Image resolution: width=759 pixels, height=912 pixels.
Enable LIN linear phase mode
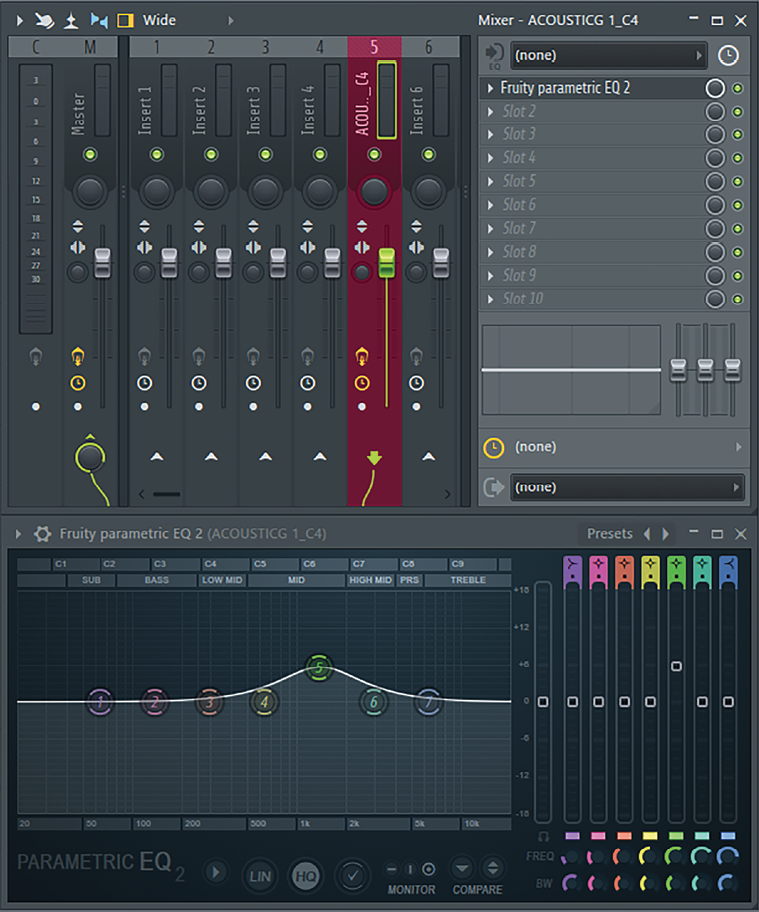[260, 876]
